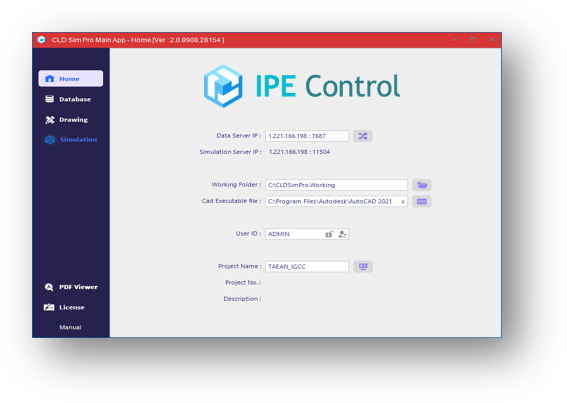The height and width of the screenshot is (403, 567).
Task: Open the License page
Action: tap(71, 307)
